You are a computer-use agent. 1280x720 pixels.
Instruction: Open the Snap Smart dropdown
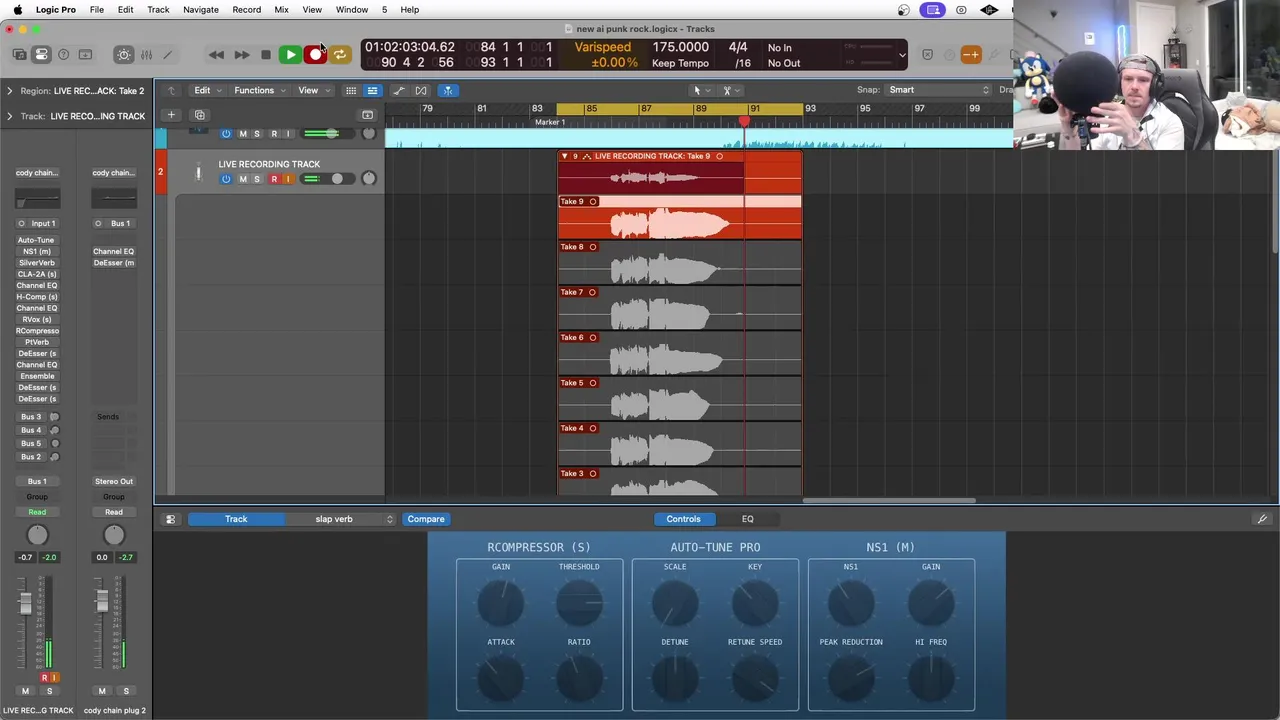(x=938, y=90)
